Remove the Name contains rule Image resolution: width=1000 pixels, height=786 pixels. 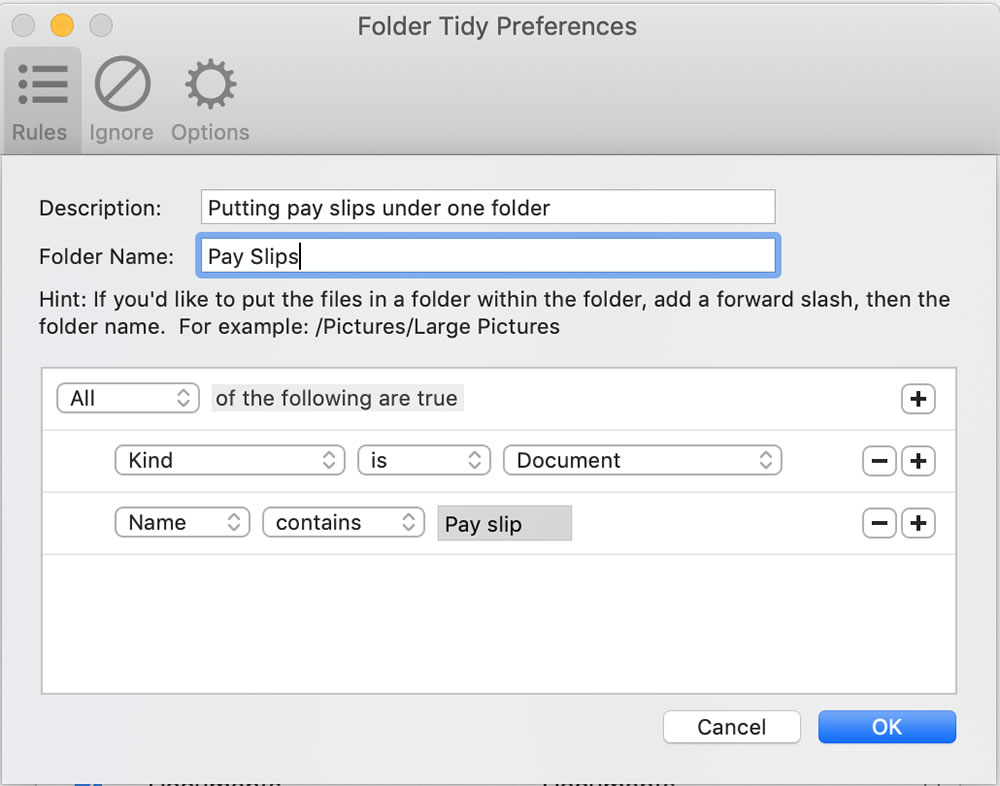pyautogui.click(x=879, y=523)
